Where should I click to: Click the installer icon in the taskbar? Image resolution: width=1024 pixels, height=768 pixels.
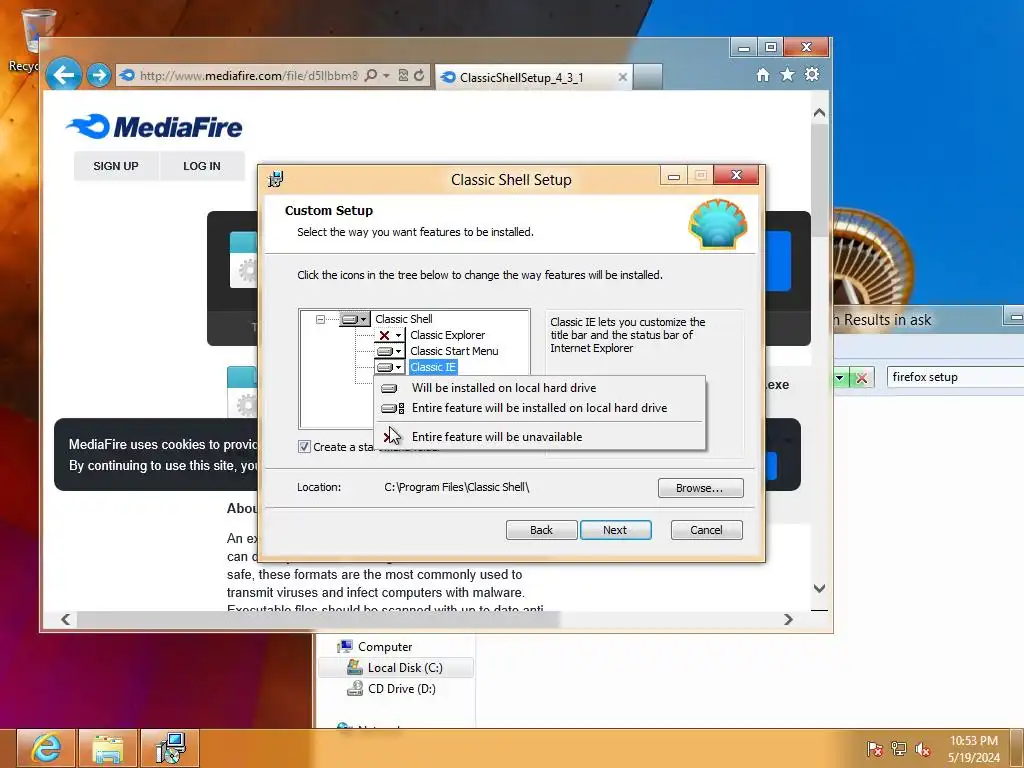(170, 748)
